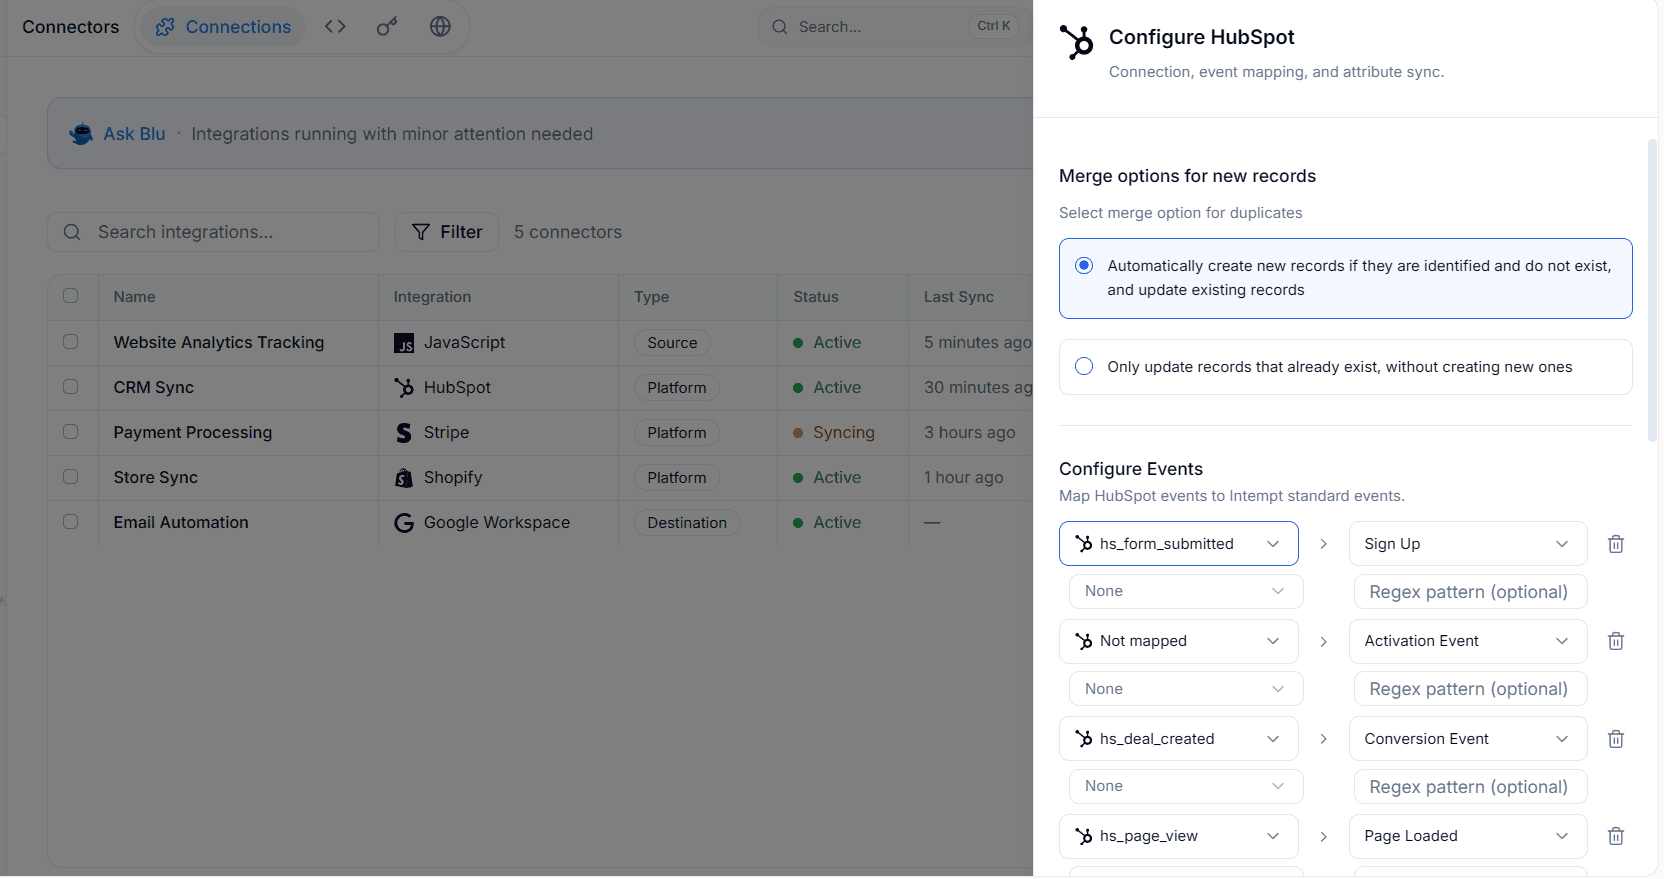
Task: Click Regex pattern field below Activation Event
Action: (x=1470, y=689)
